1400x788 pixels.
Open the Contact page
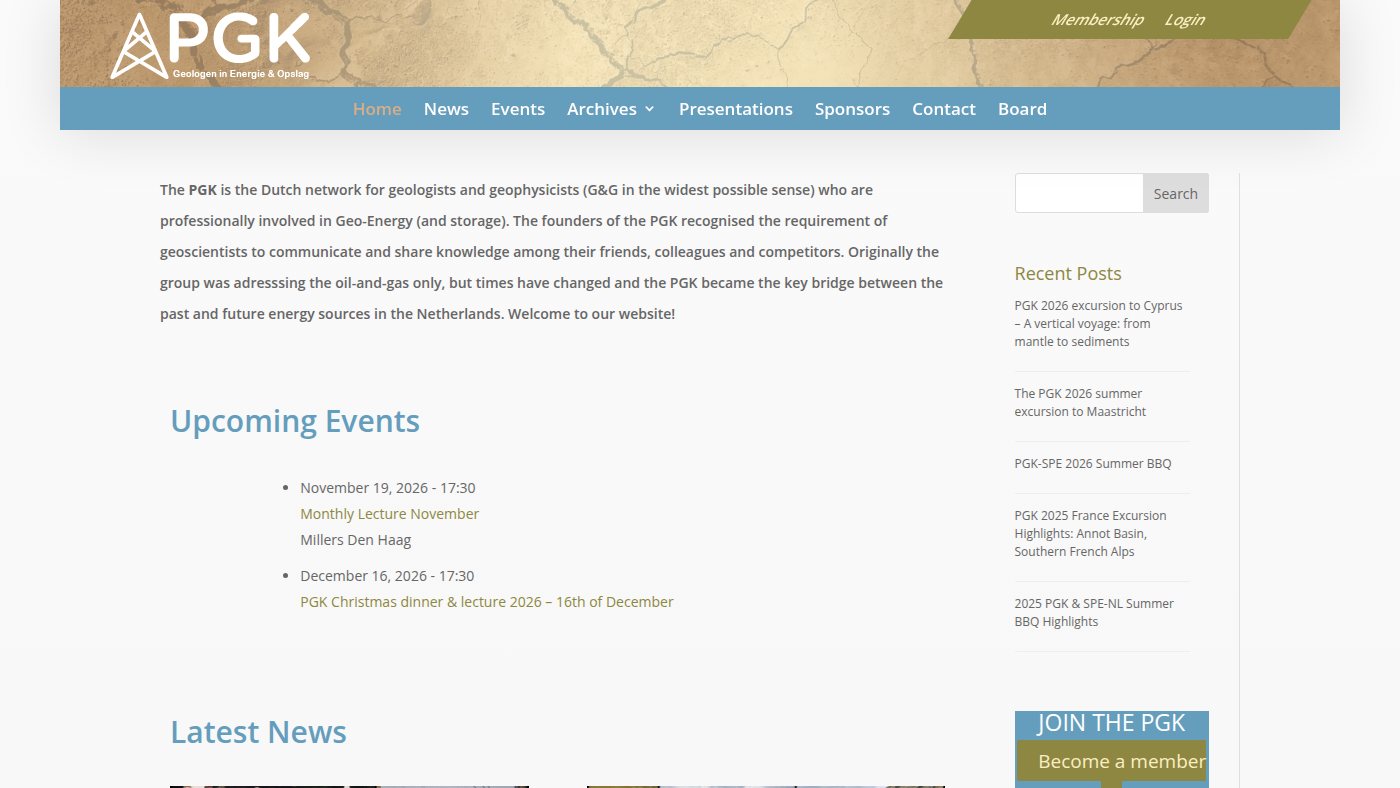(x=944, y=109)
